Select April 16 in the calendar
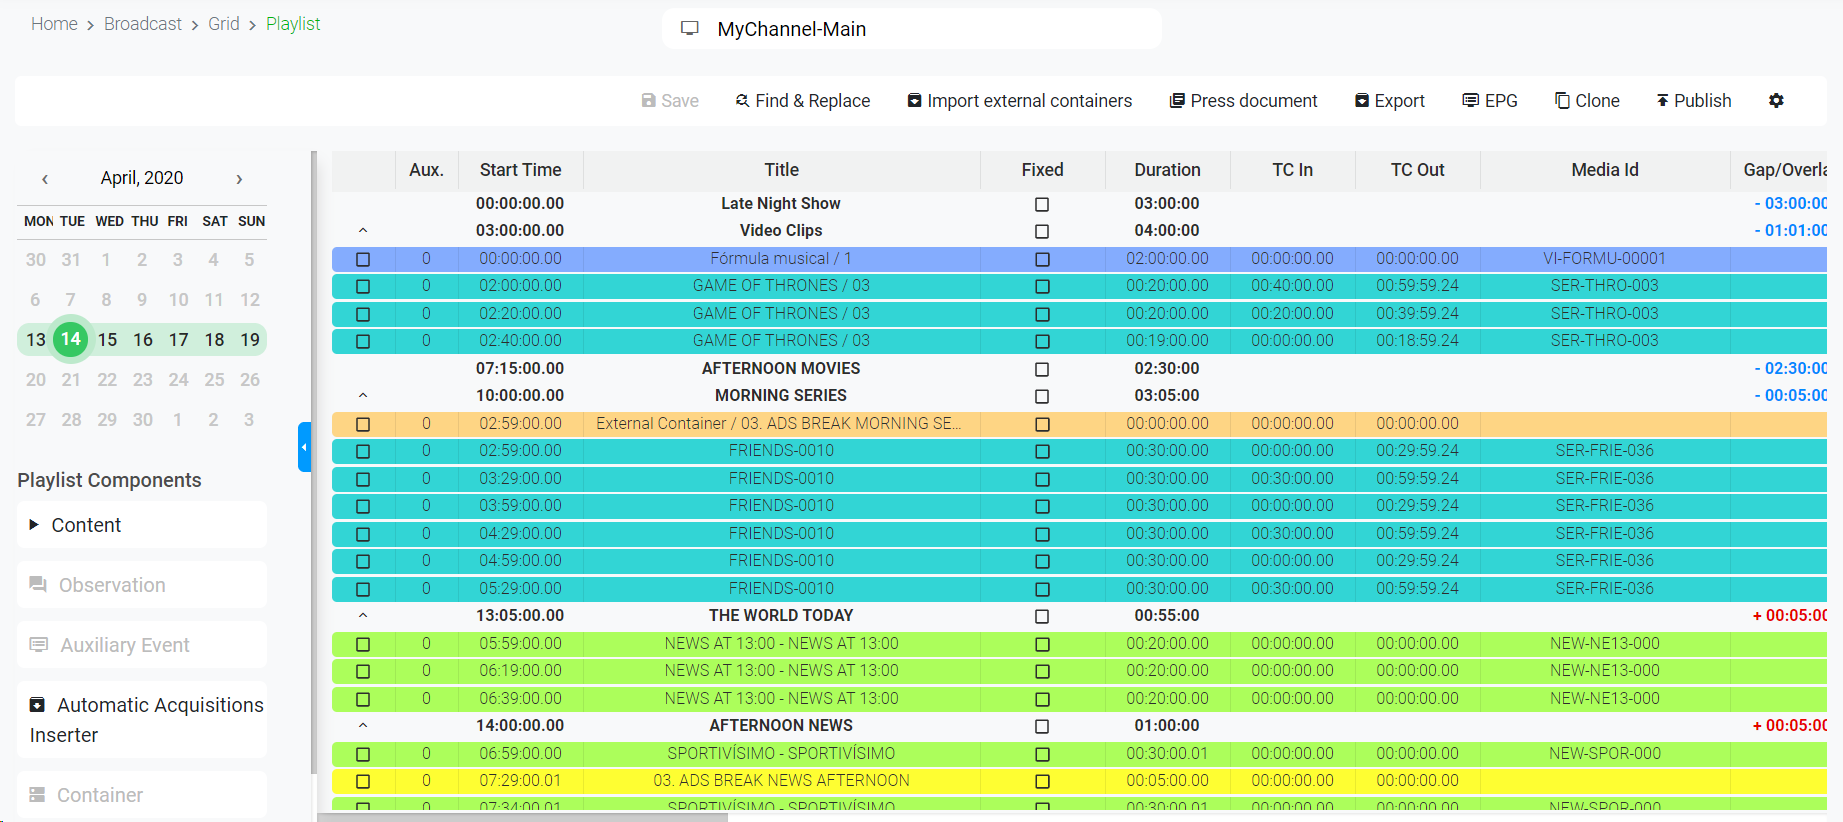1843x822 pixels. [143, 340]
